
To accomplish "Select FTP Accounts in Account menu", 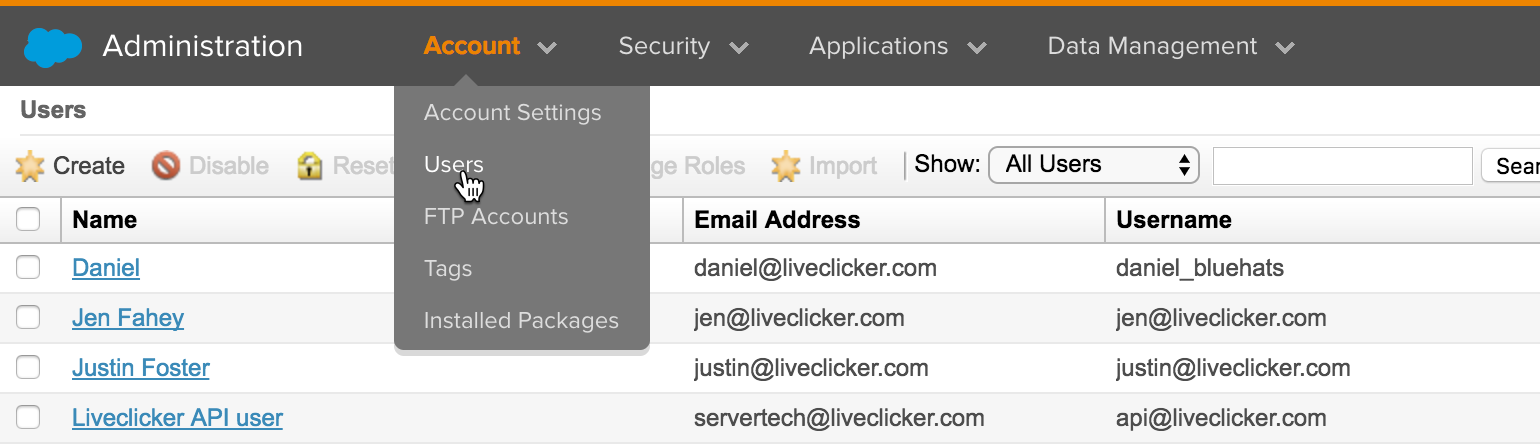I will point(495,217).
